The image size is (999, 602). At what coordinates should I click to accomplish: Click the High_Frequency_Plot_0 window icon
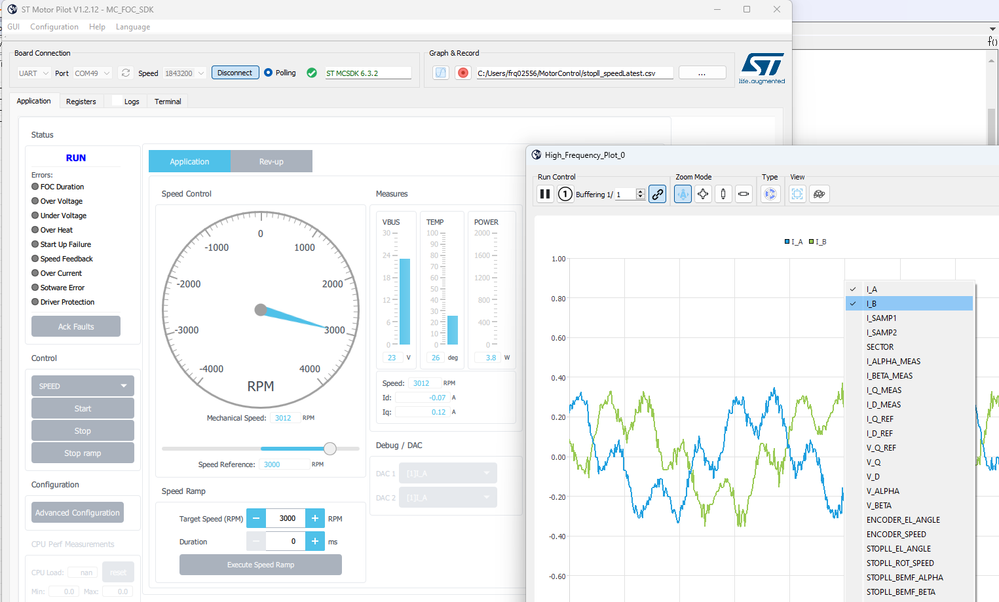(536, 155)
